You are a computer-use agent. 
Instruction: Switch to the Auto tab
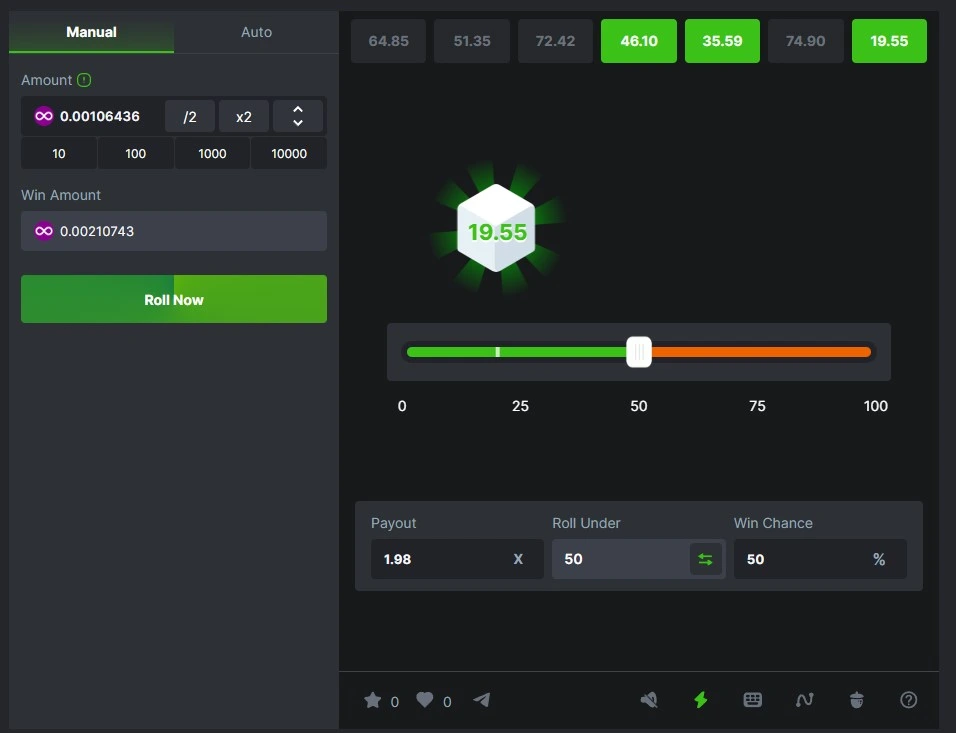click(x=256, y=32)
